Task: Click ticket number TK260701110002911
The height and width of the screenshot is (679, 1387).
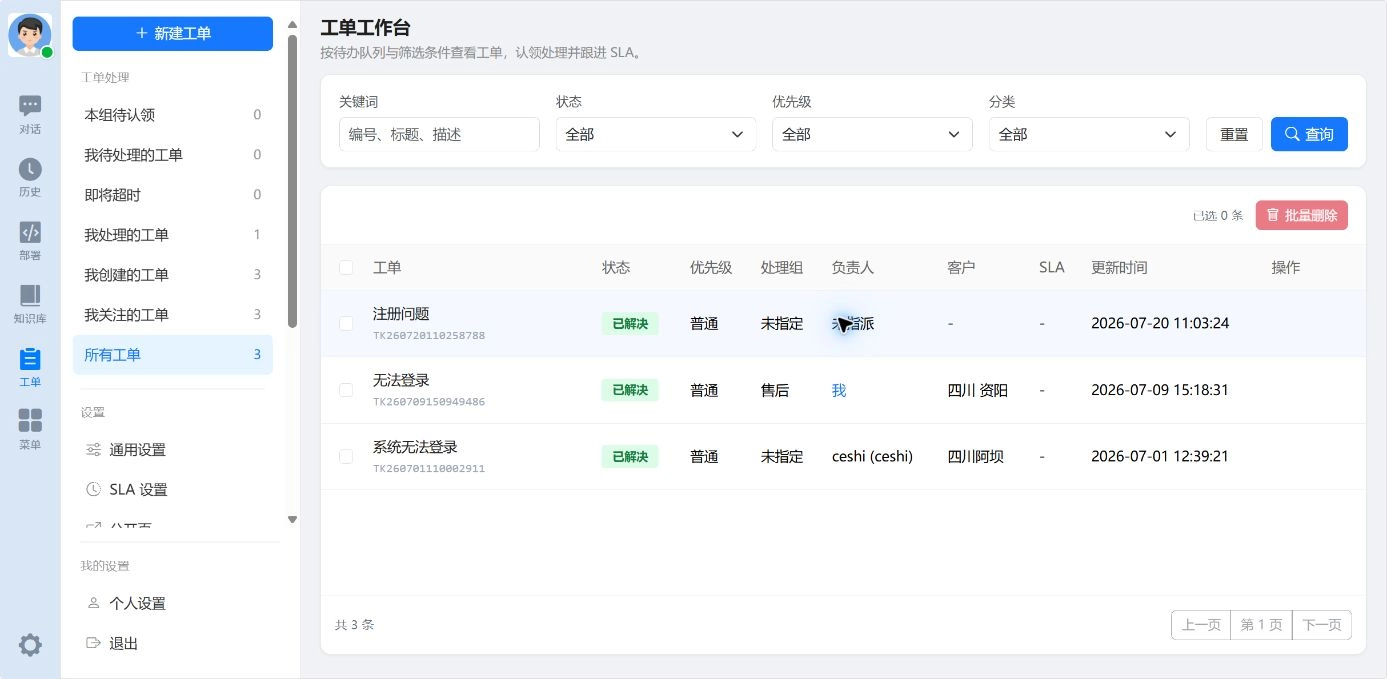Action: [429, 468]
